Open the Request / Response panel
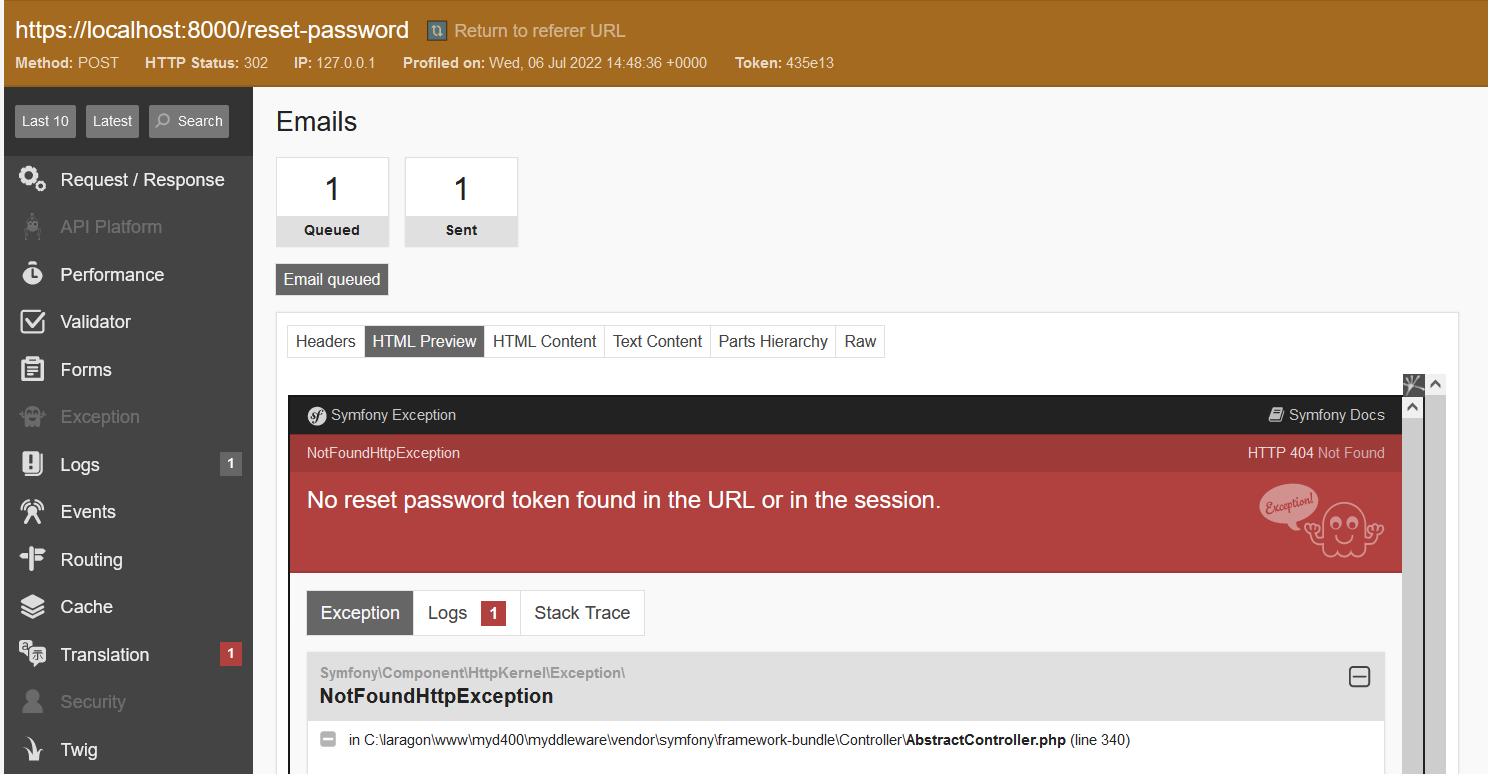Image resolution: width=1488 pixels, height=774 pixels. click(141, 179)
